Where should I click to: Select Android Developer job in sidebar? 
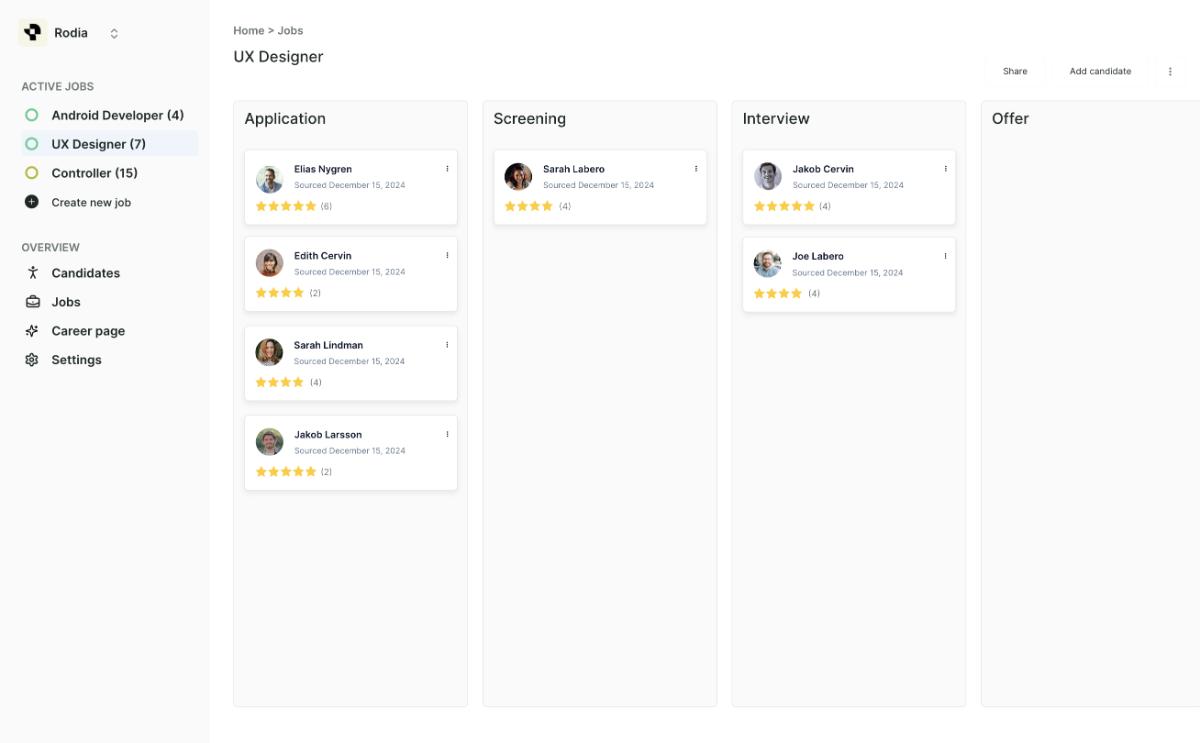point(117,115)
